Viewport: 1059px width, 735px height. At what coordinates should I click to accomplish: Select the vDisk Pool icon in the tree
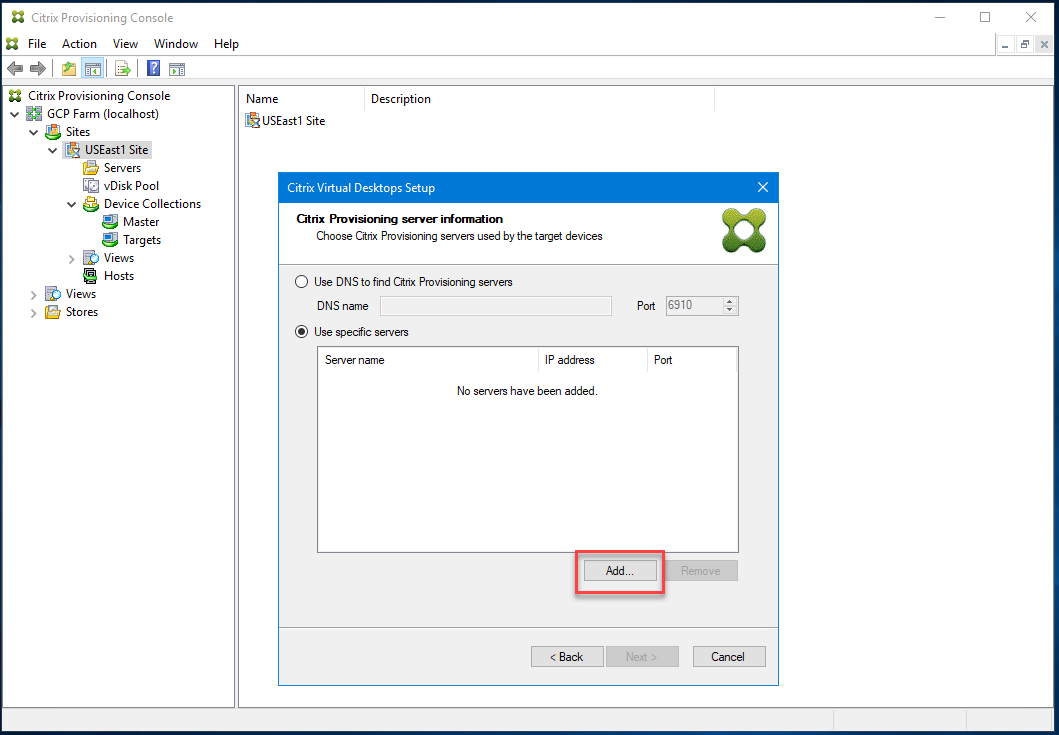(x=91, y=185)
